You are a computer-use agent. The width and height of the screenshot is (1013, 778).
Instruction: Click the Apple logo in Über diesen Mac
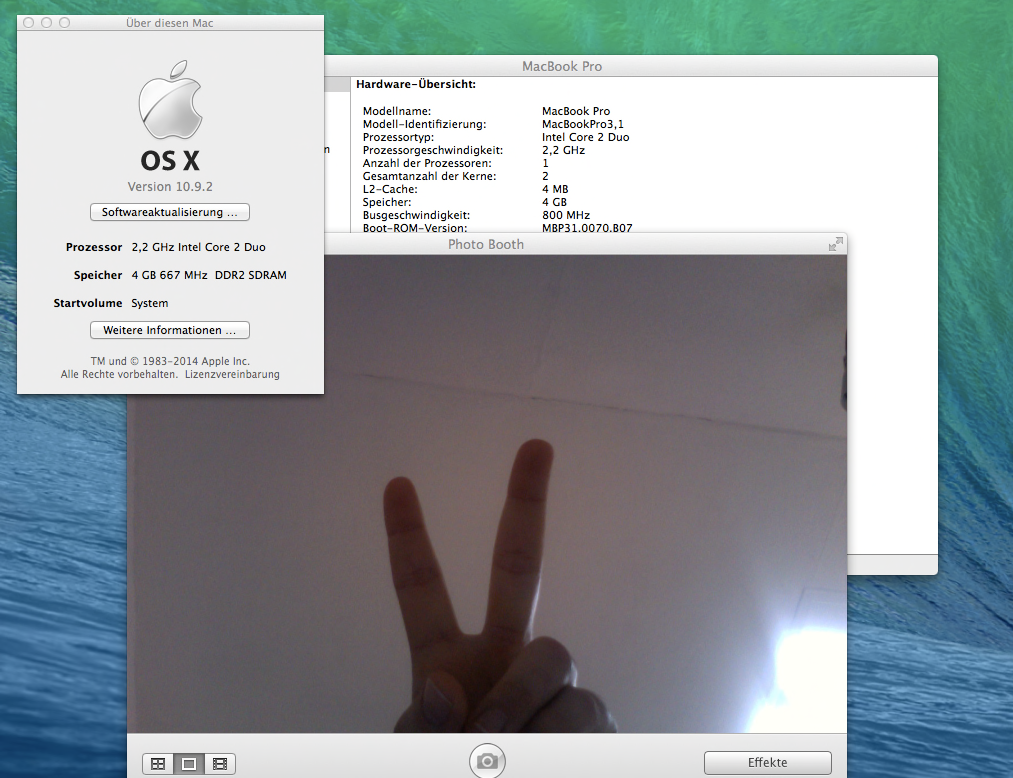click(170, 100)
